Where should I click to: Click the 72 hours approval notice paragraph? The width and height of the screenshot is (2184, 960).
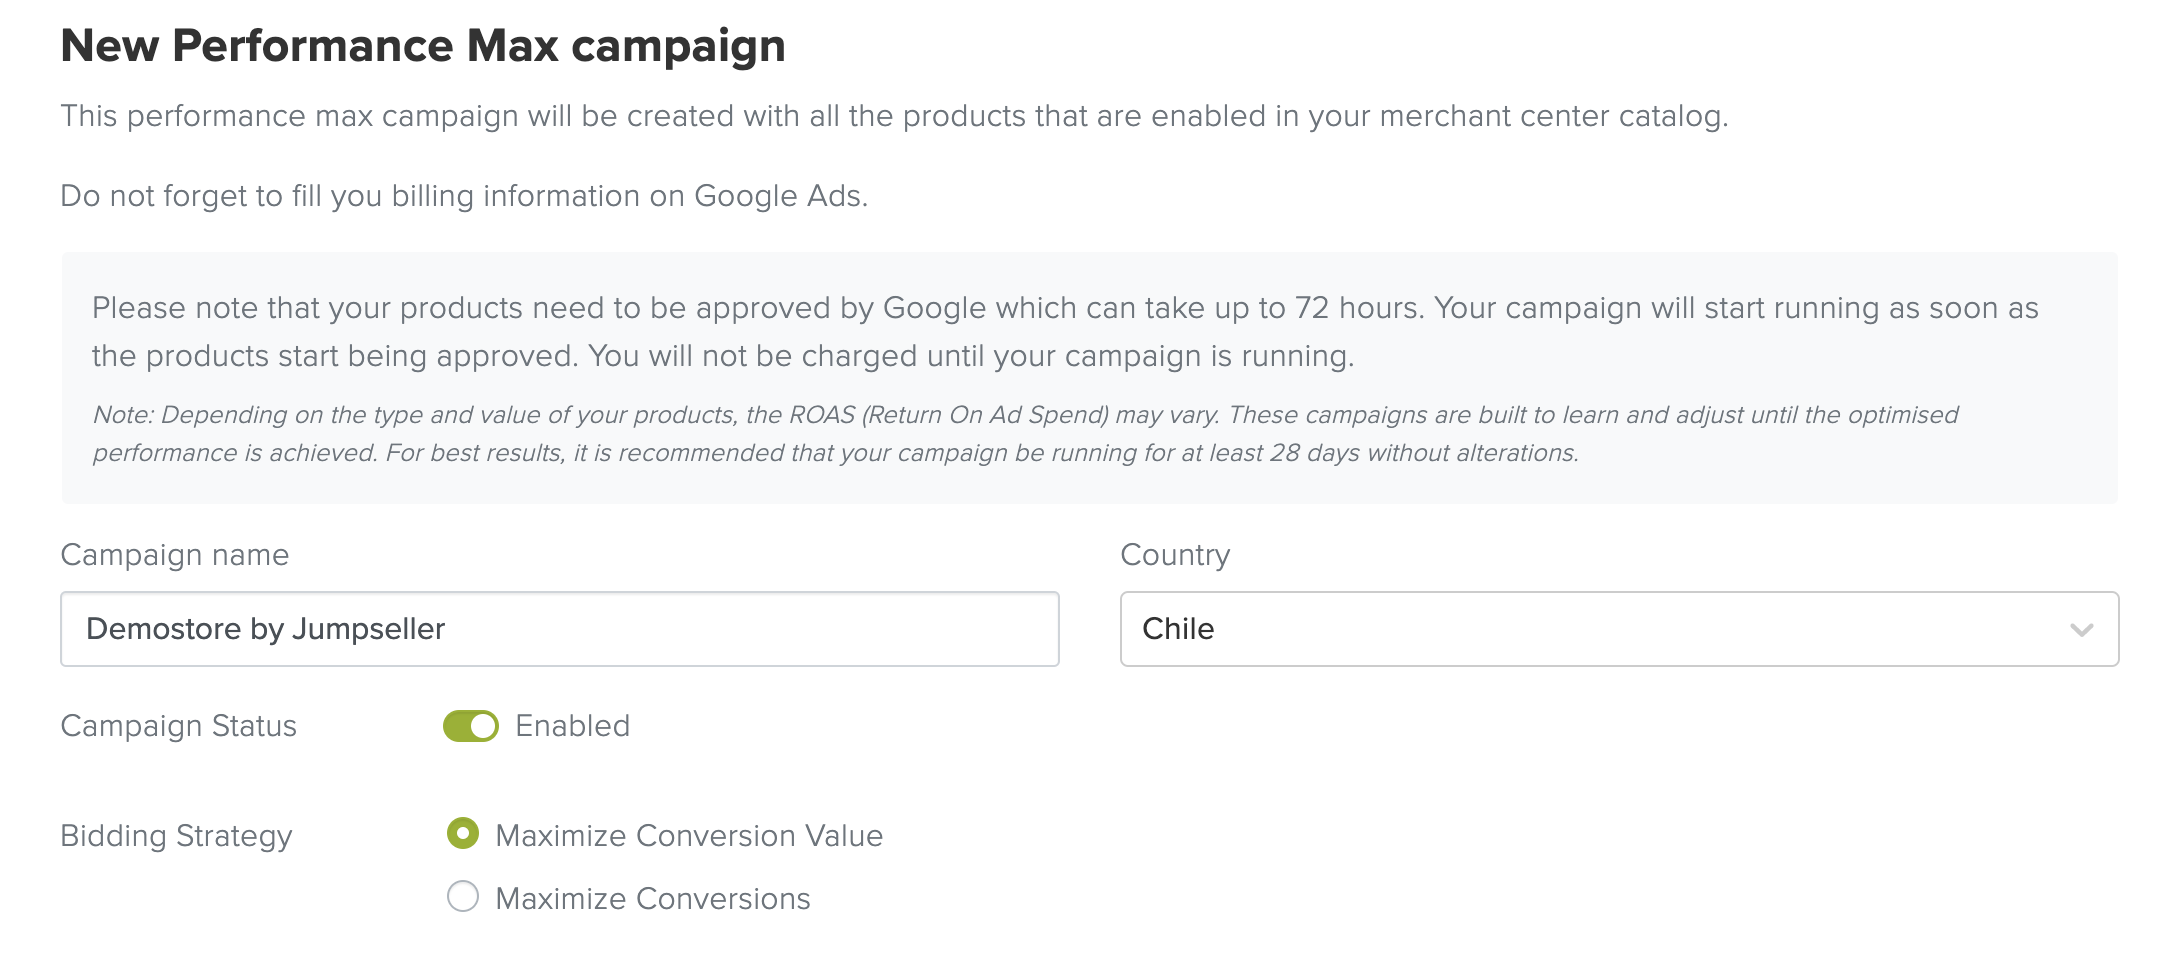[x=1064, y=332]
